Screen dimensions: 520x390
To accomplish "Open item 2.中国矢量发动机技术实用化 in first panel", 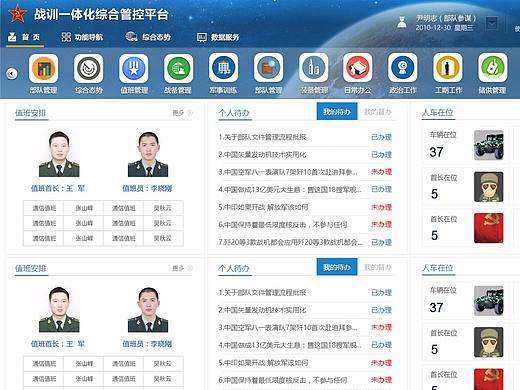I will click(x=262, y=155).
